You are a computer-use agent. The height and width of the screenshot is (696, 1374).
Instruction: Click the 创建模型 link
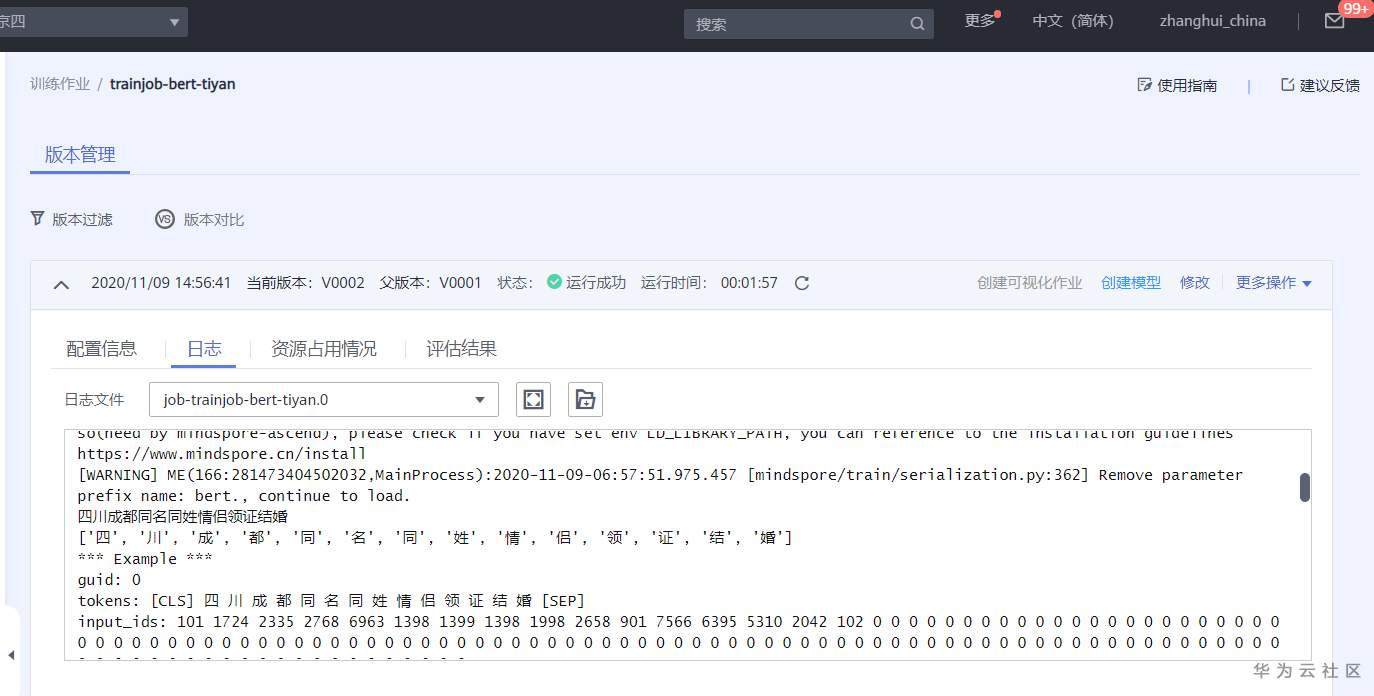point(1131,283)
